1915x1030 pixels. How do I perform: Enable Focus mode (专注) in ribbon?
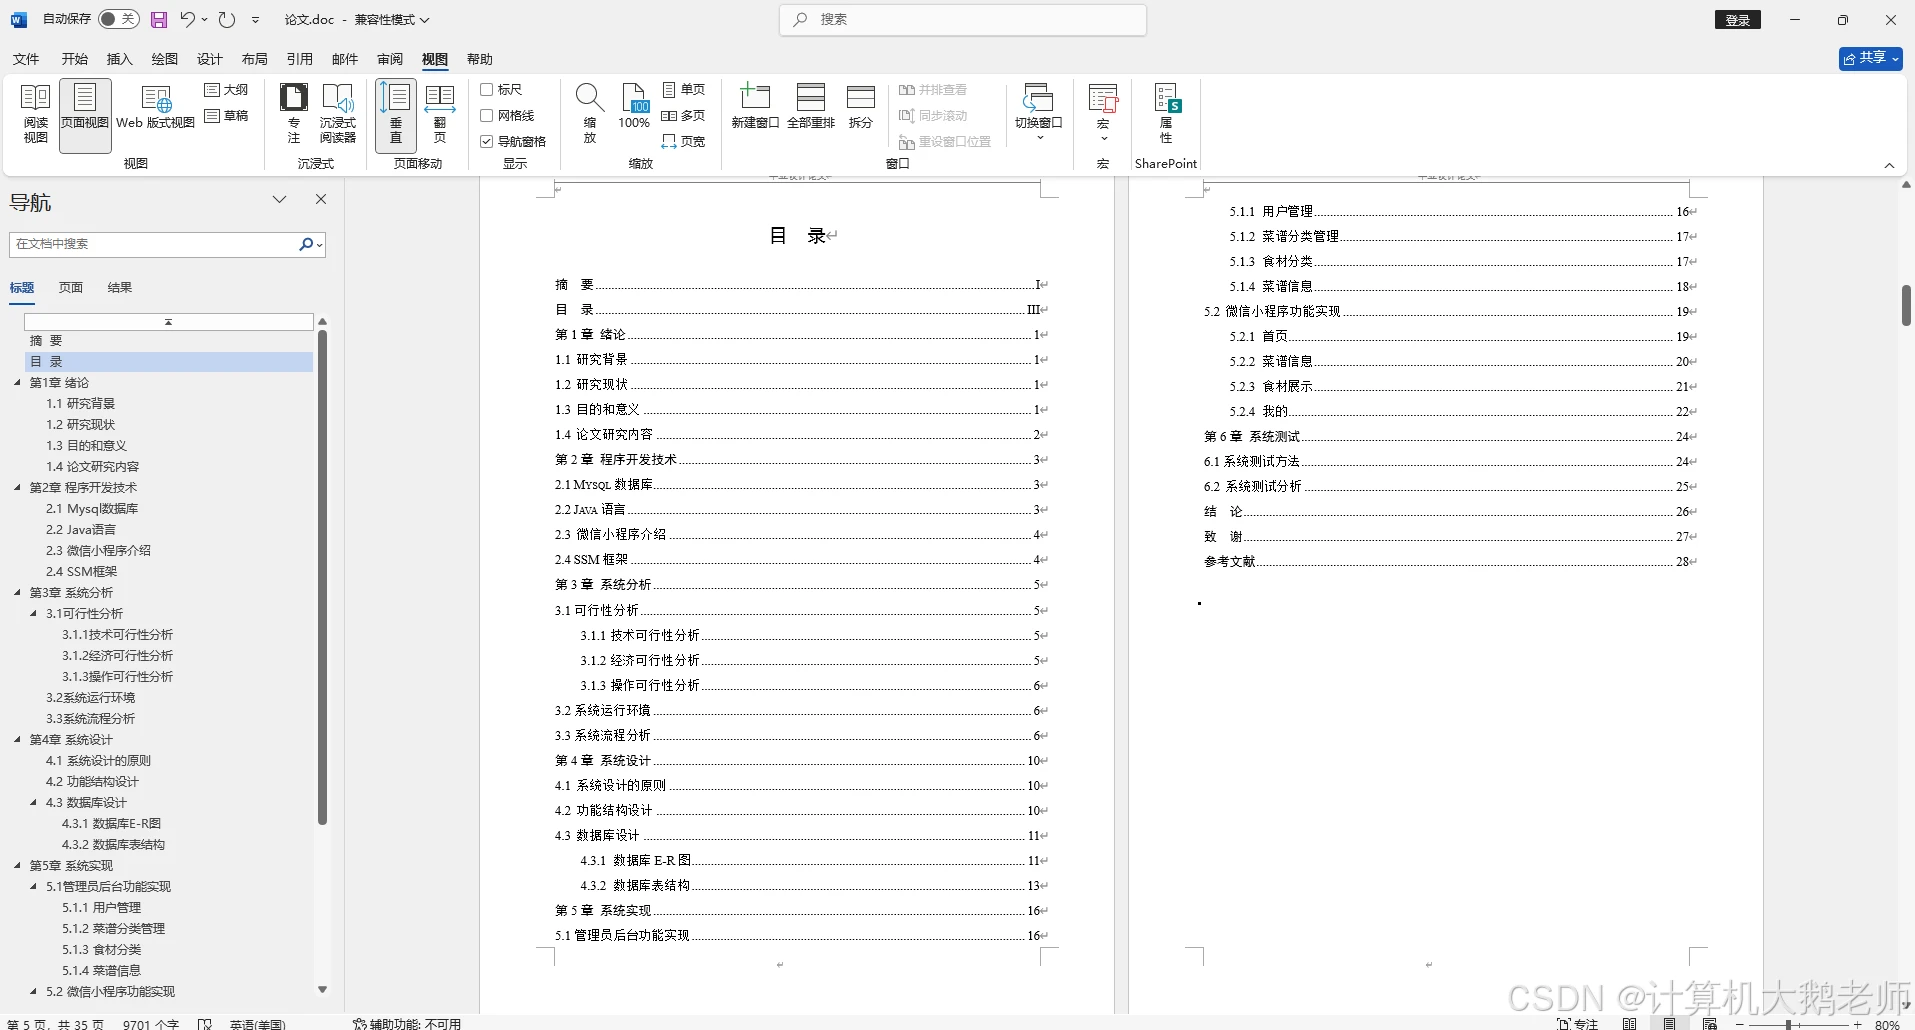click(x=294, y=114)
